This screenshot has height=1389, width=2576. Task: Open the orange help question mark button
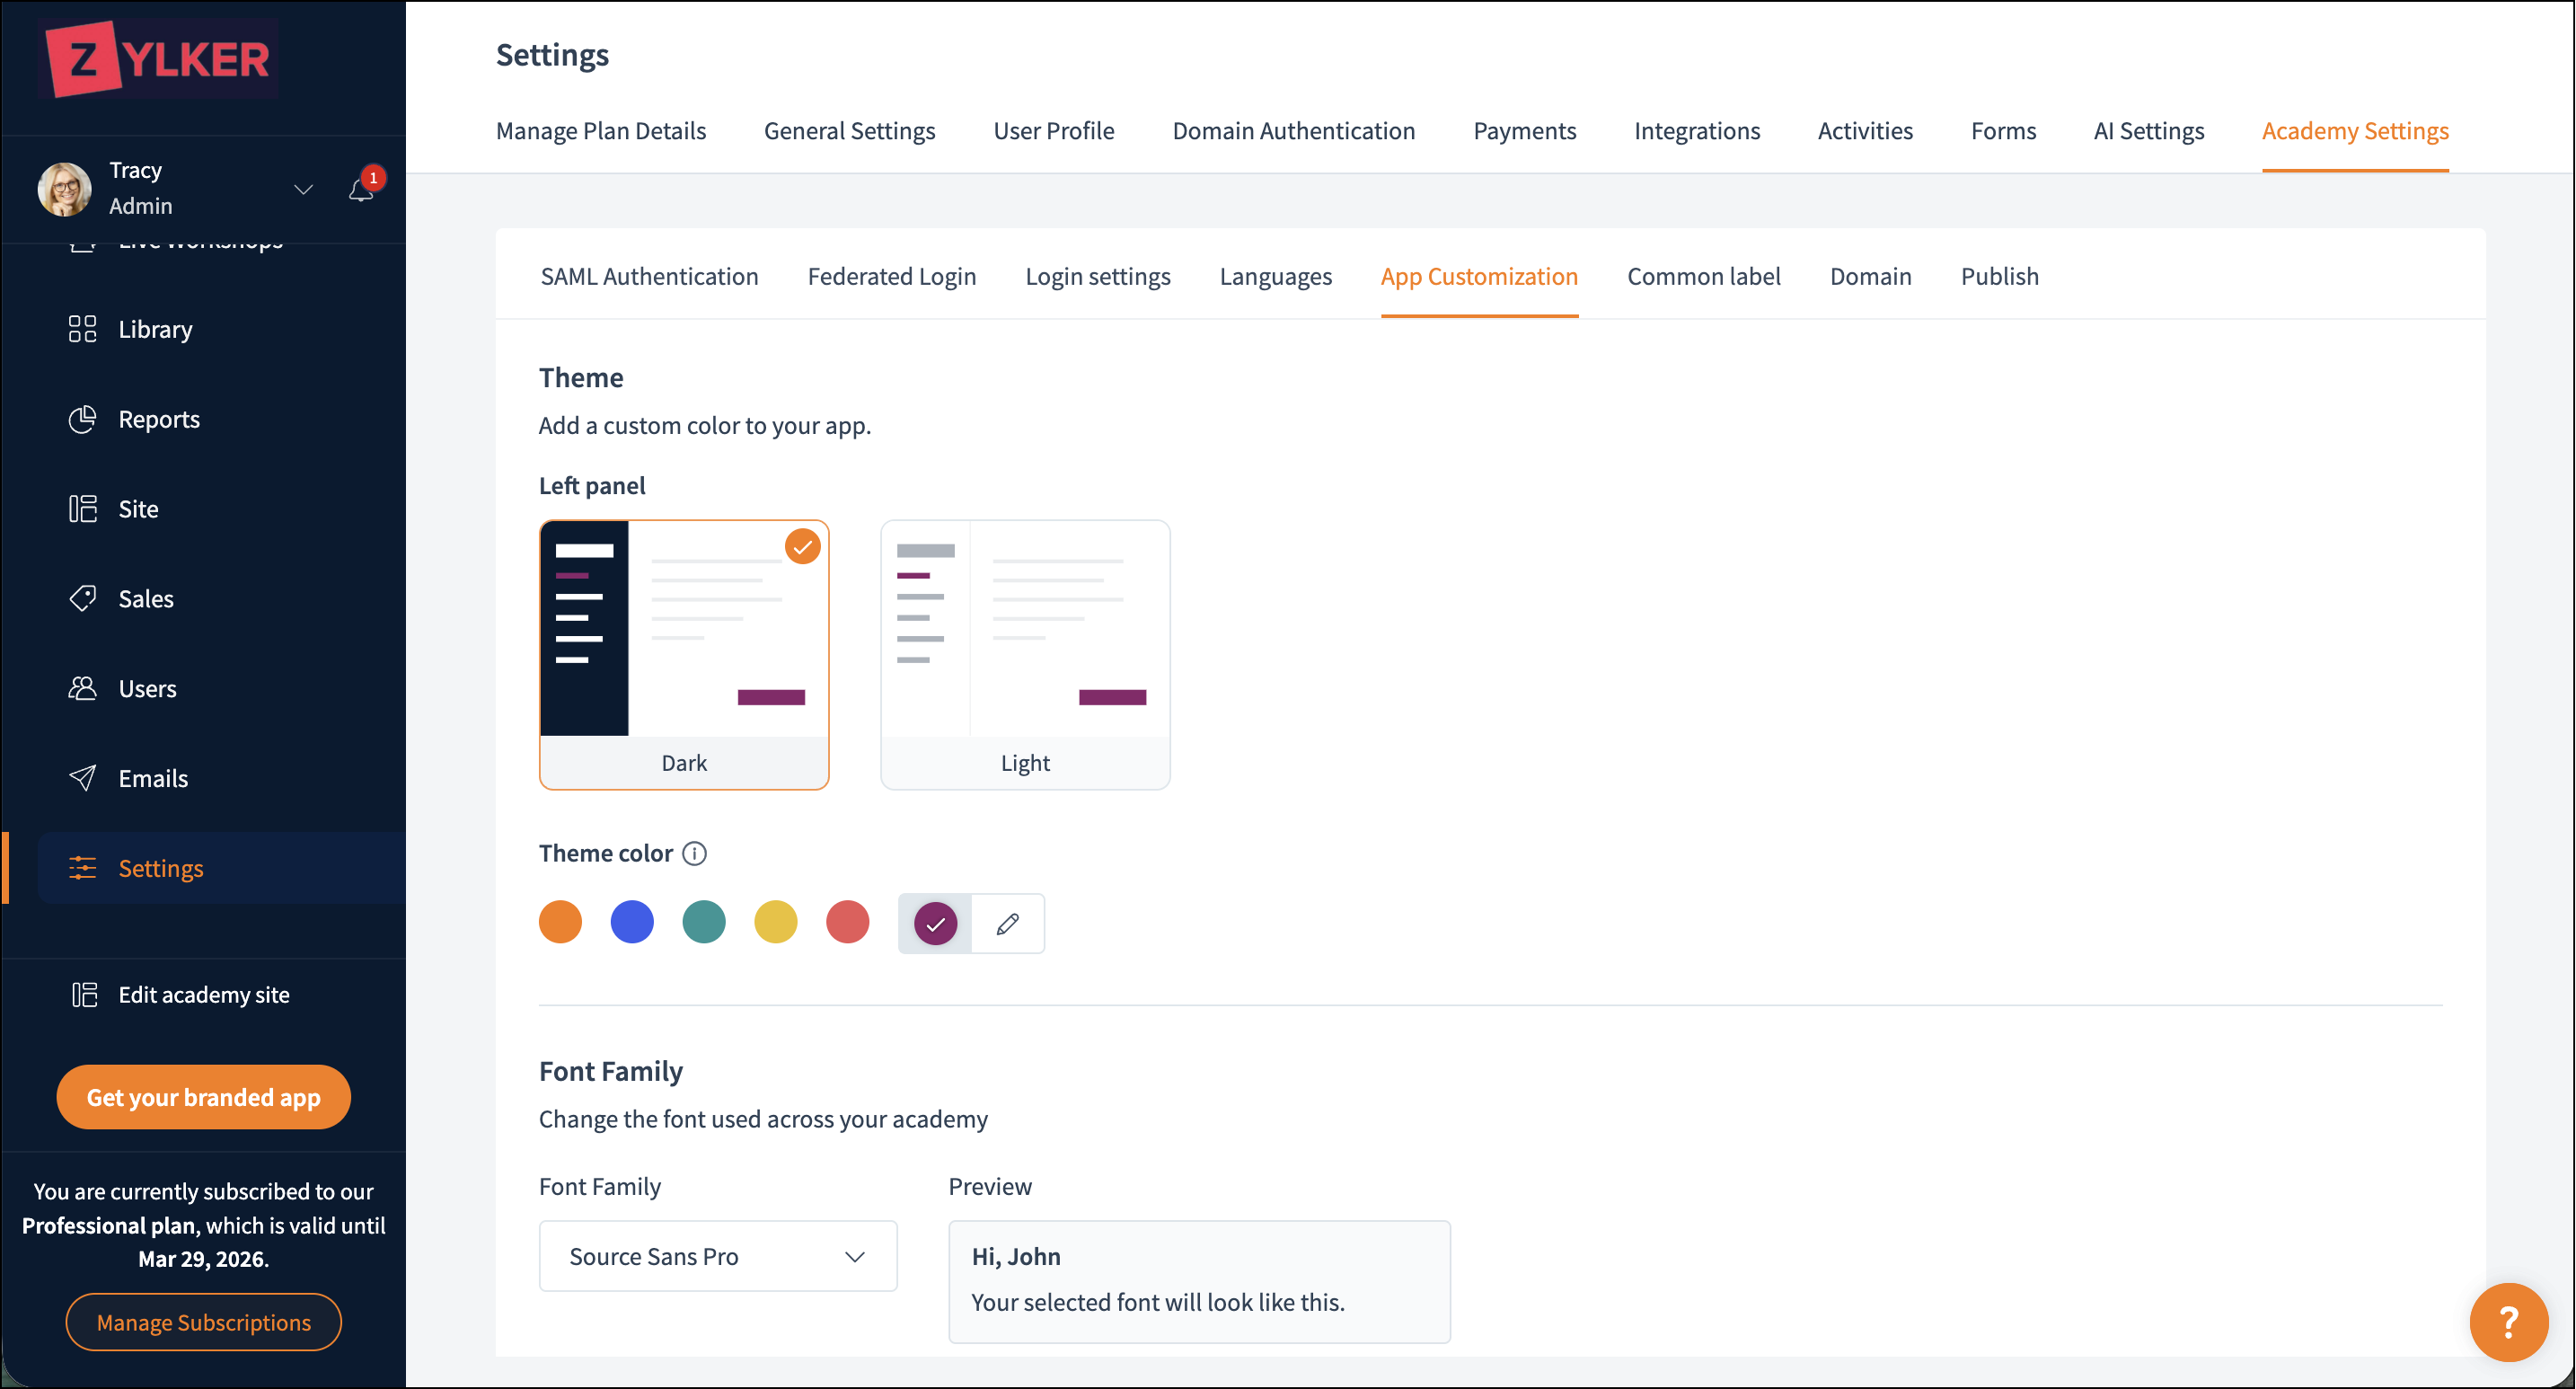click(2508, 1321)
